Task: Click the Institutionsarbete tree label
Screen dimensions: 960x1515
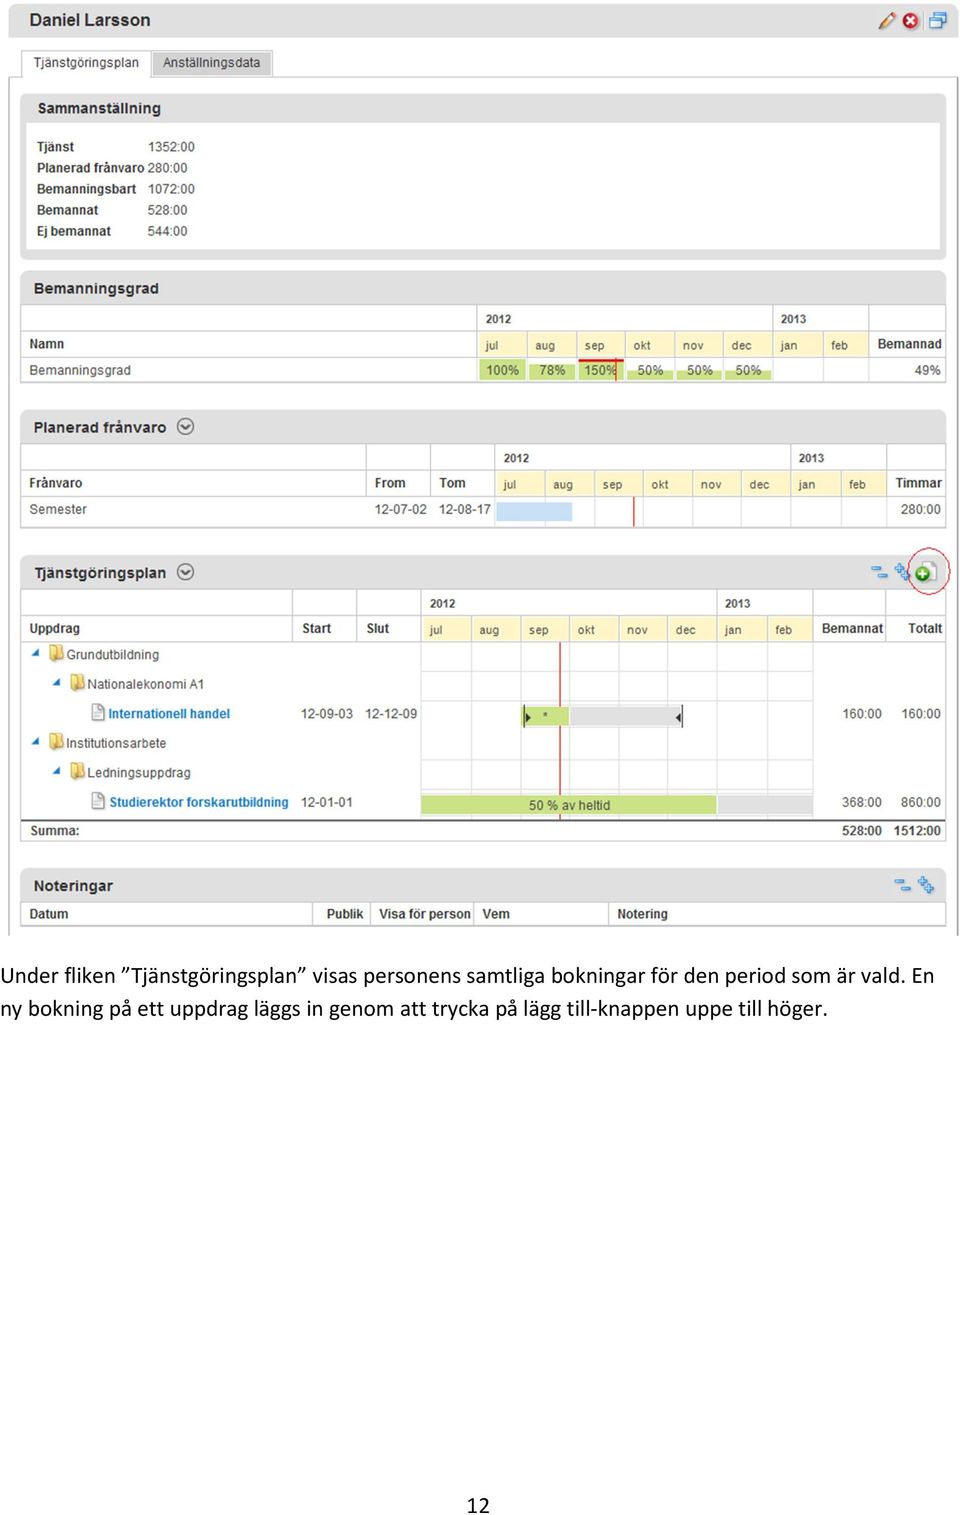Action: 116,743
